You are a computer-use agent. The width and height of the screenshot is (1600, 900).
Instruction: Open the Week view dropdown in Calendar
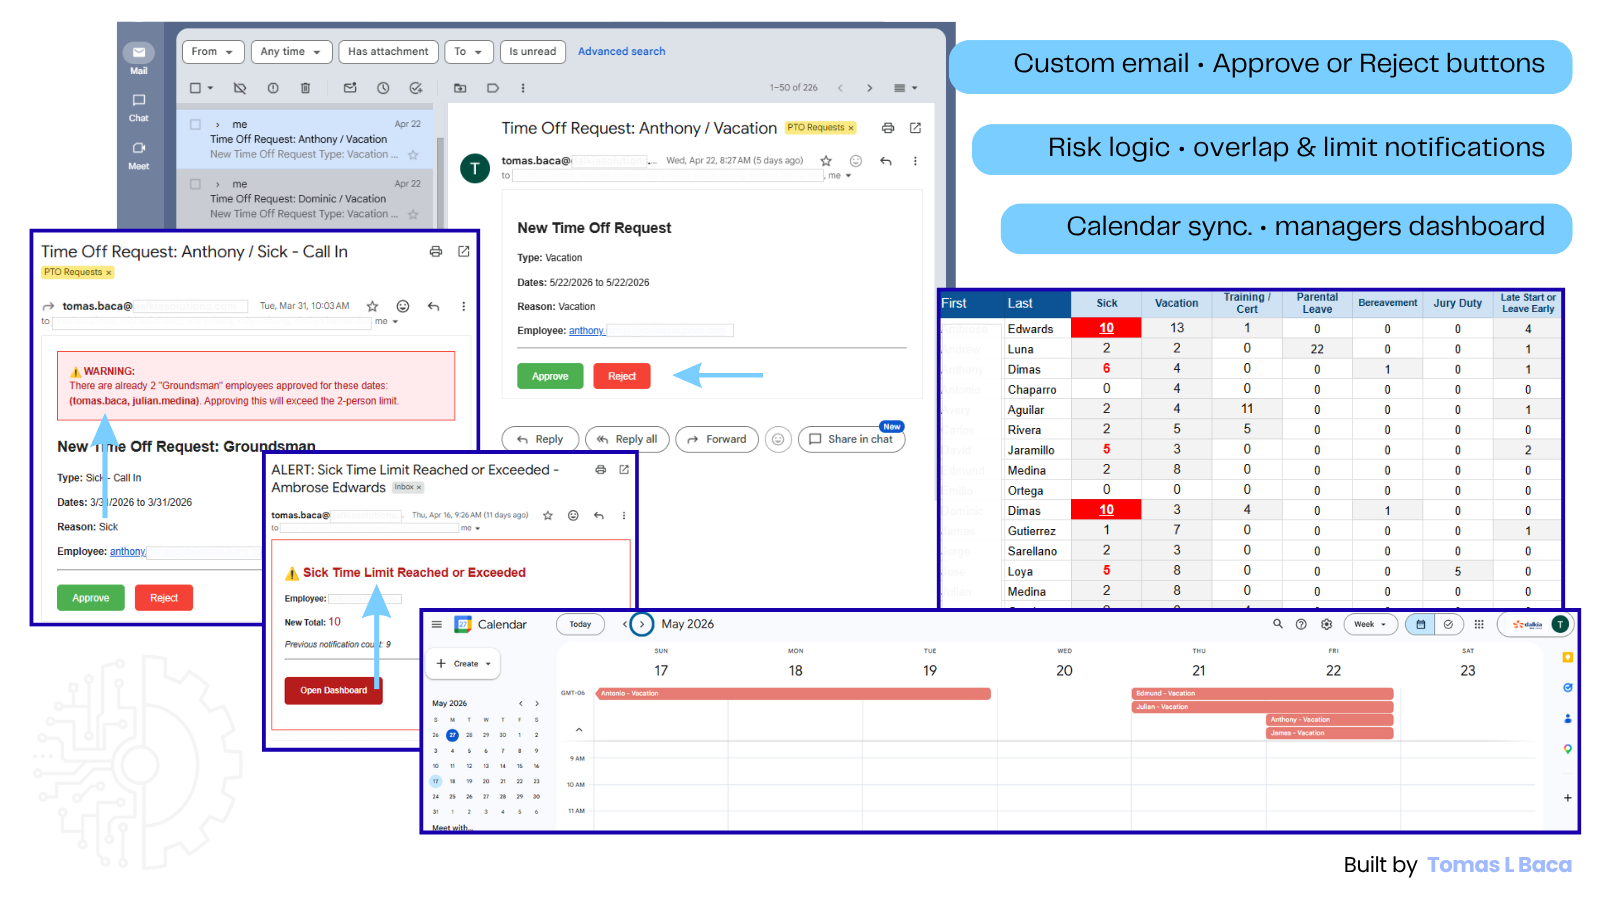[1370, 624]
